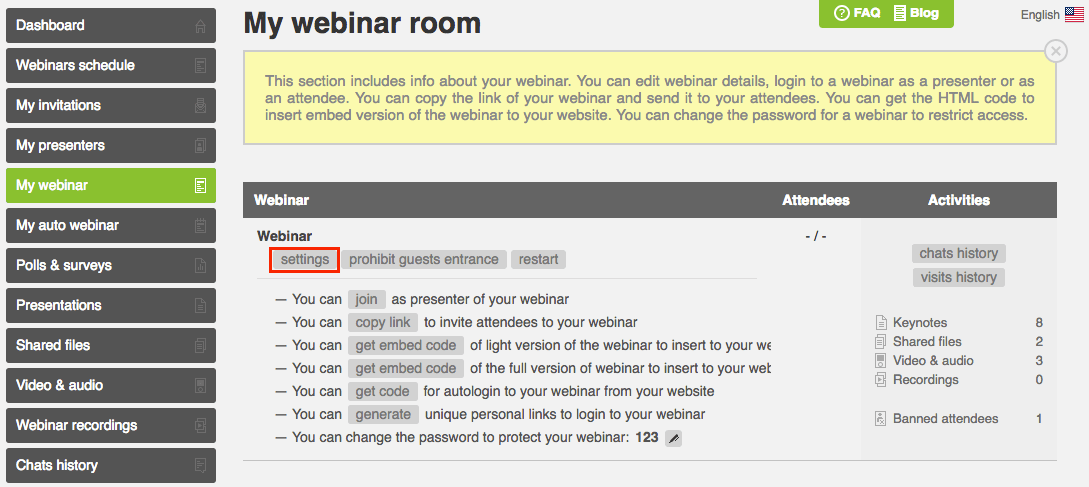Close the yellow info box
Viewport: 1089px width, 487px height.
[1055, 51]
